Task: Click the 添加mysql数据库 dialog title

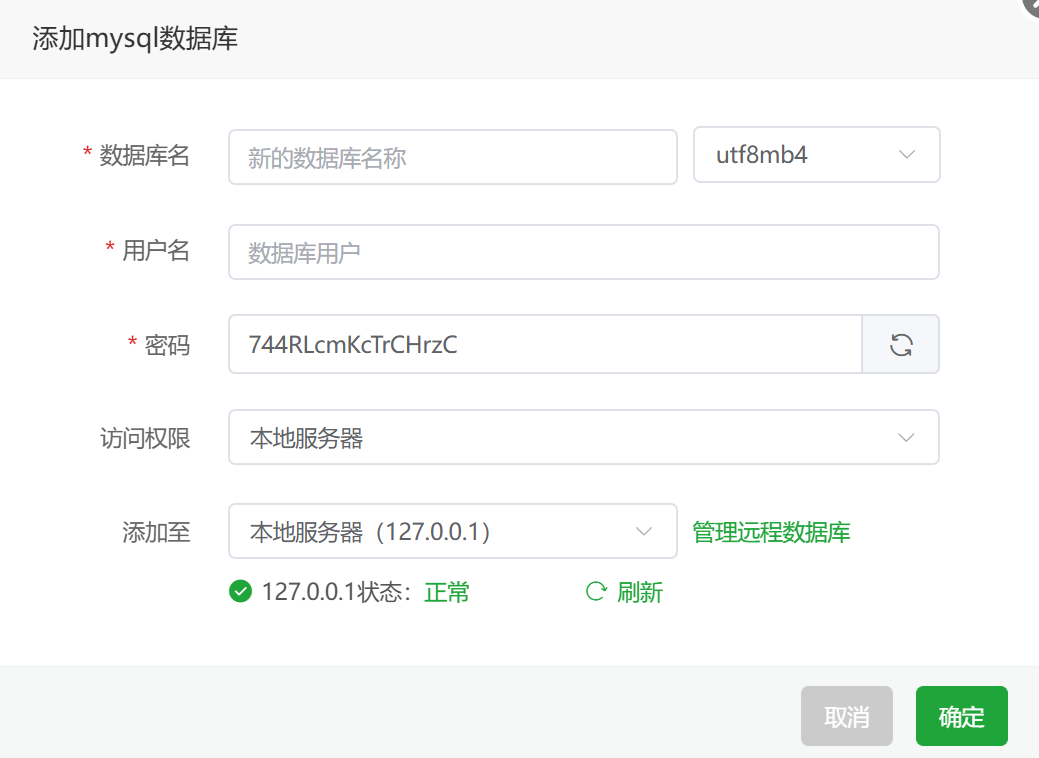Action: click(135, 39)
